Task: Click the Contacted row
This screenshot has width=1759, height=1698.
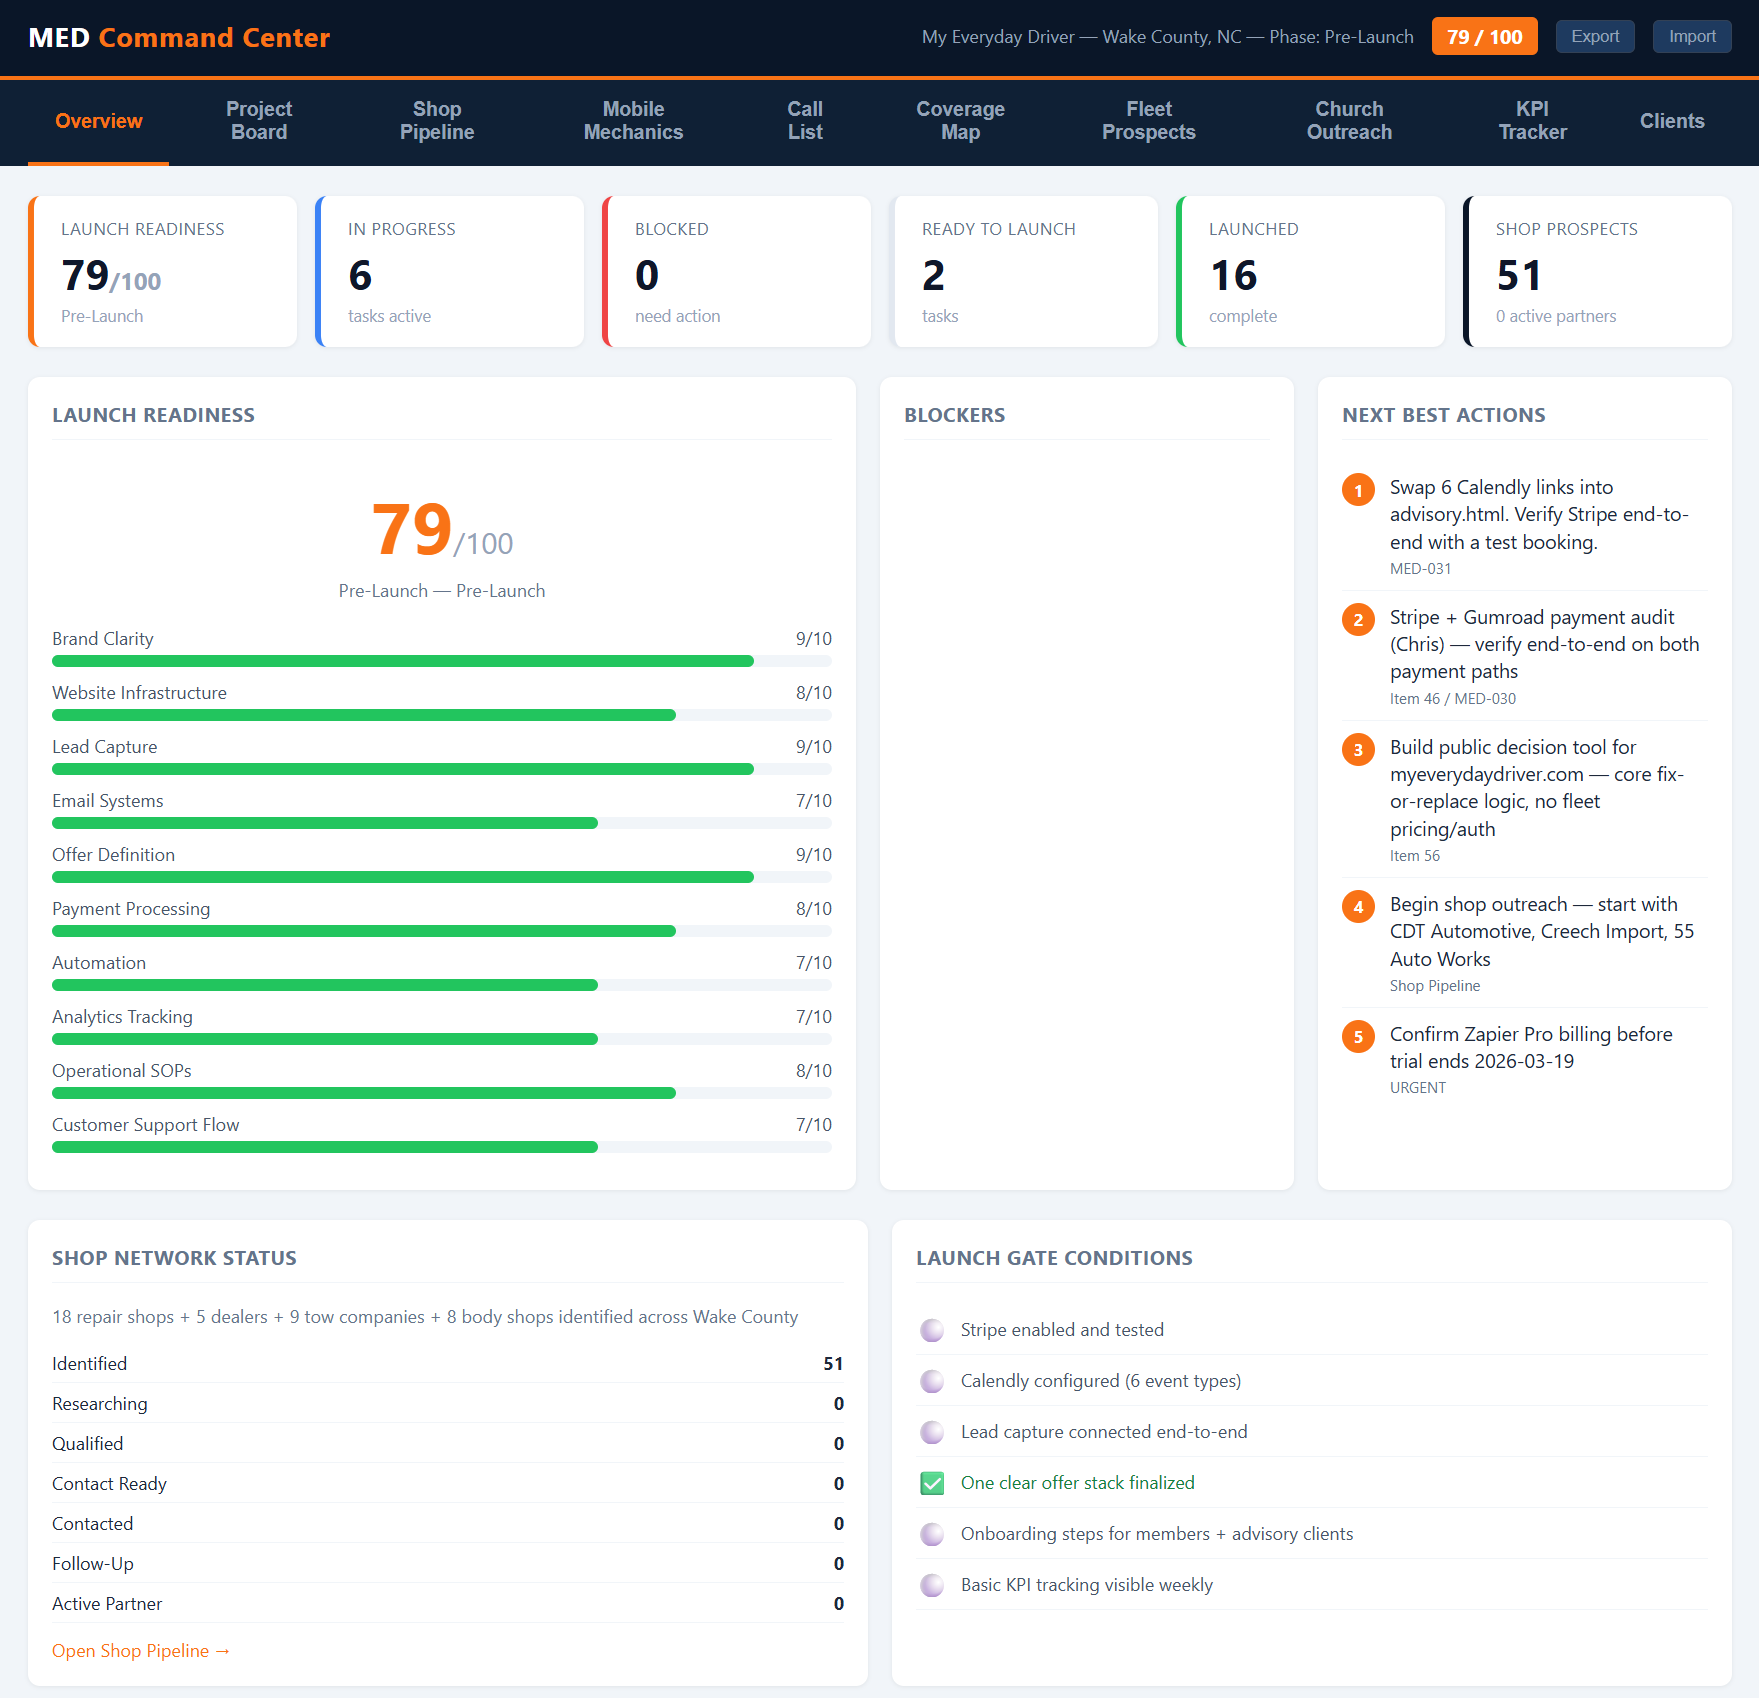Action: click(448, 1524)
